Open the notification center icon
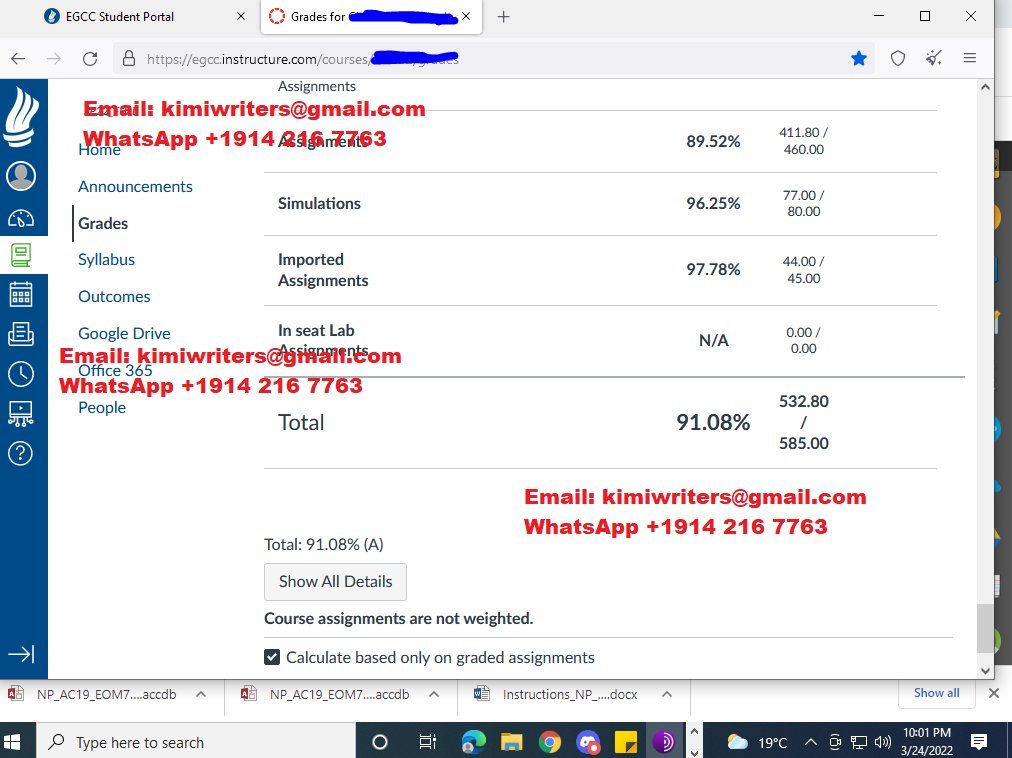The height and width of the screenshot is (758, 1012). 979,741
